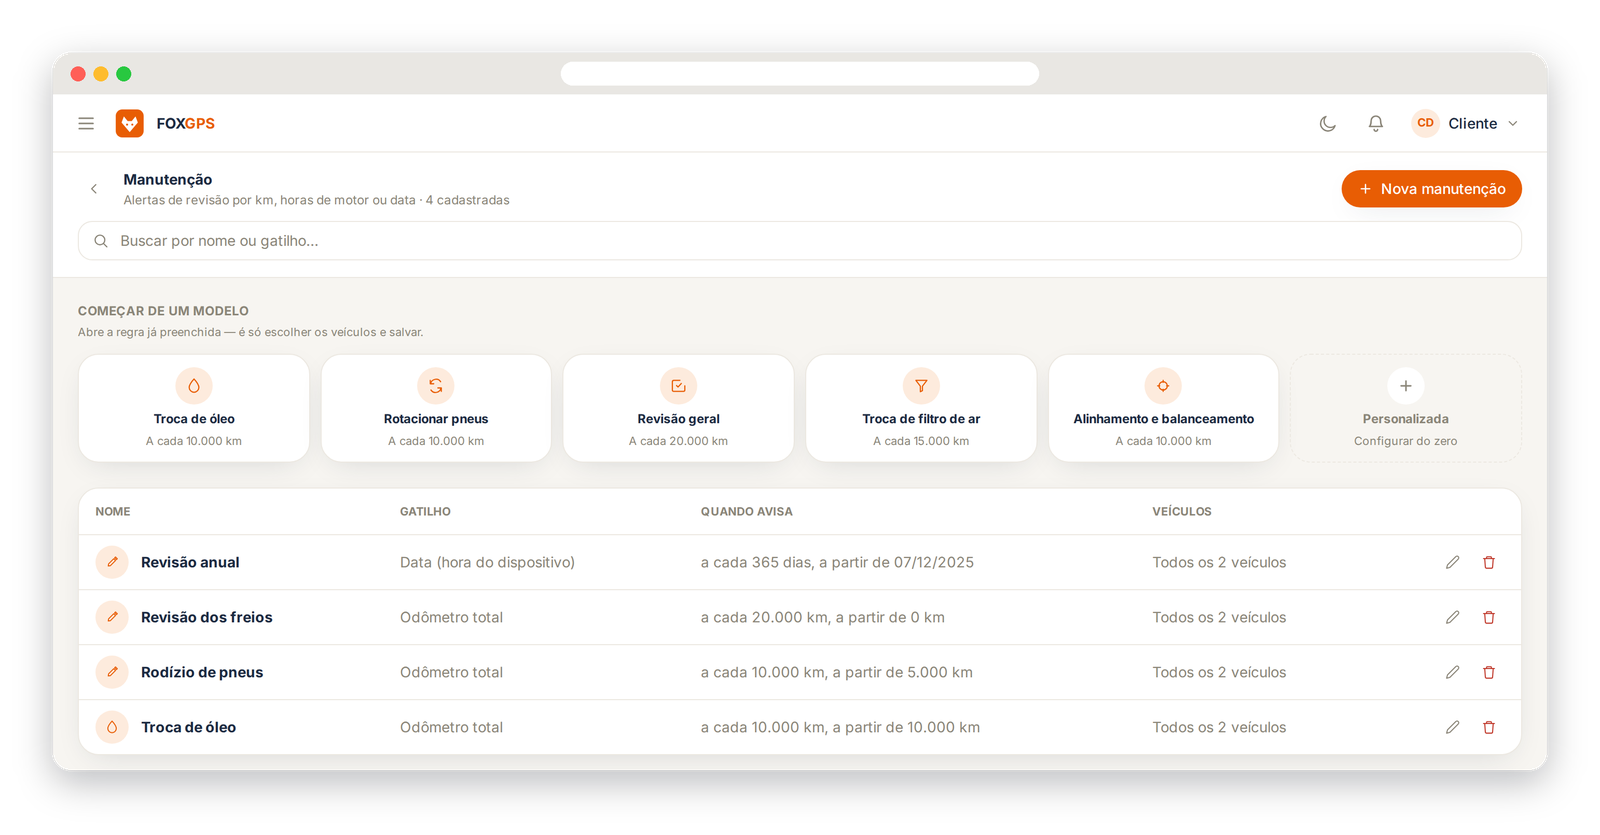Click the CD user avatar
Image resolution: width=1600 pixels, height=835 pixels.
1425,123
